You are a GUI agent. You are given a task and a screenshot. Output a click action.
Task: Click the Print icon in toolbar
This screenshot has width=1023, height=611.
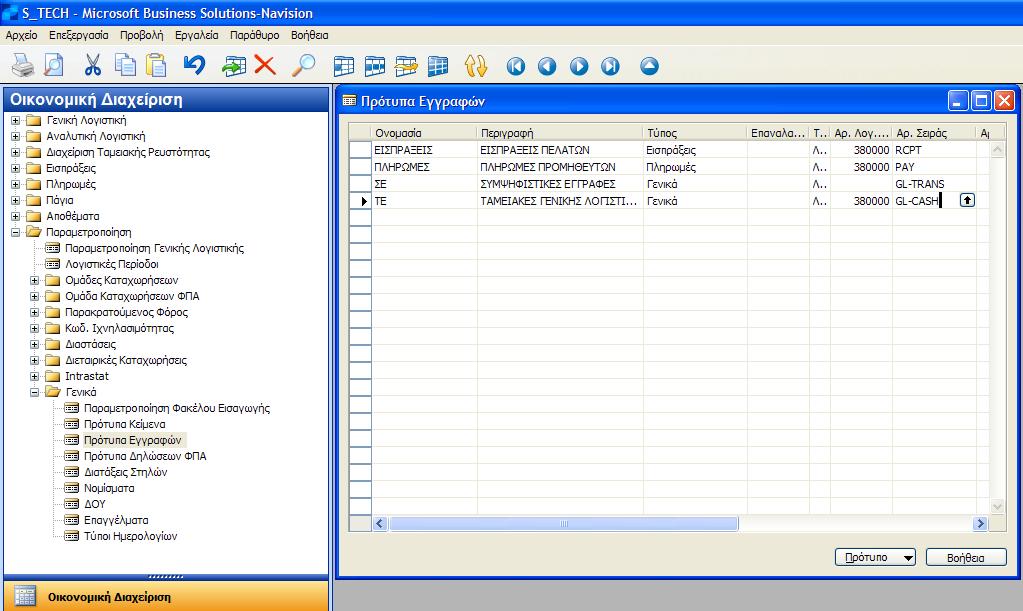(23, 65)
